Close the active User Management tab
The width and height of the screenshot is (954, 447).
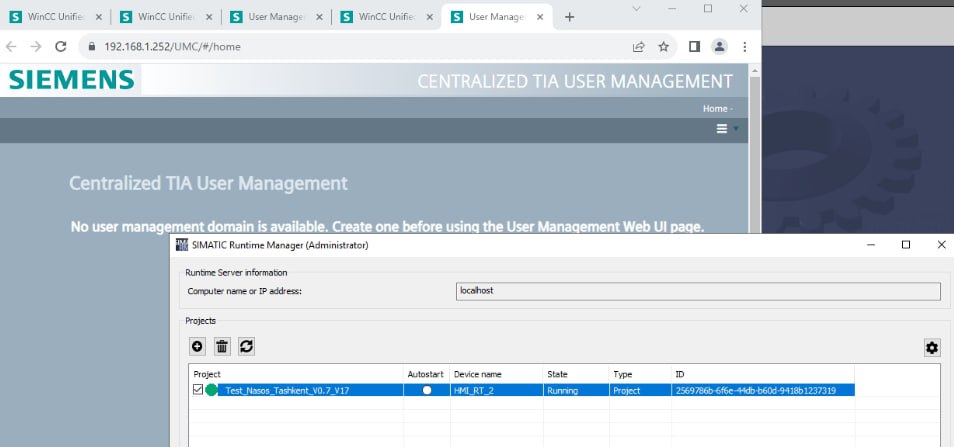pyautogui.click(x=540, y=17)
